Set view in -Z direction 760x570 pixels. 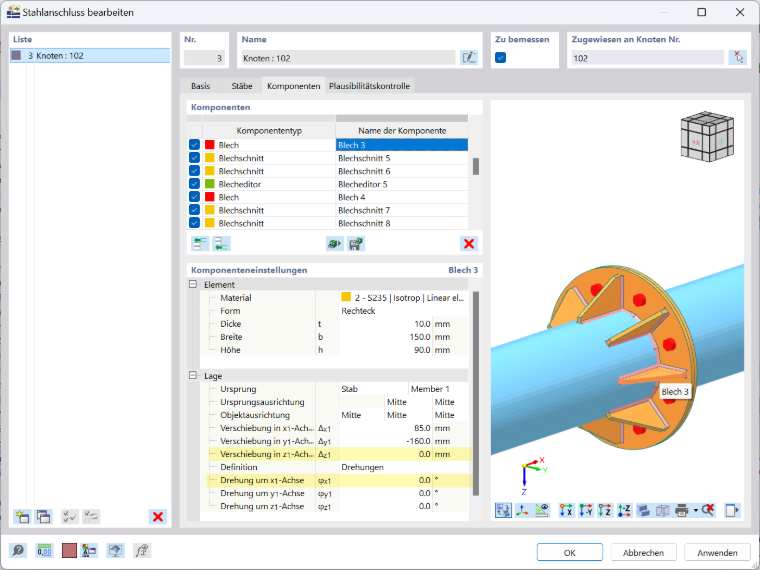(624, 510)
